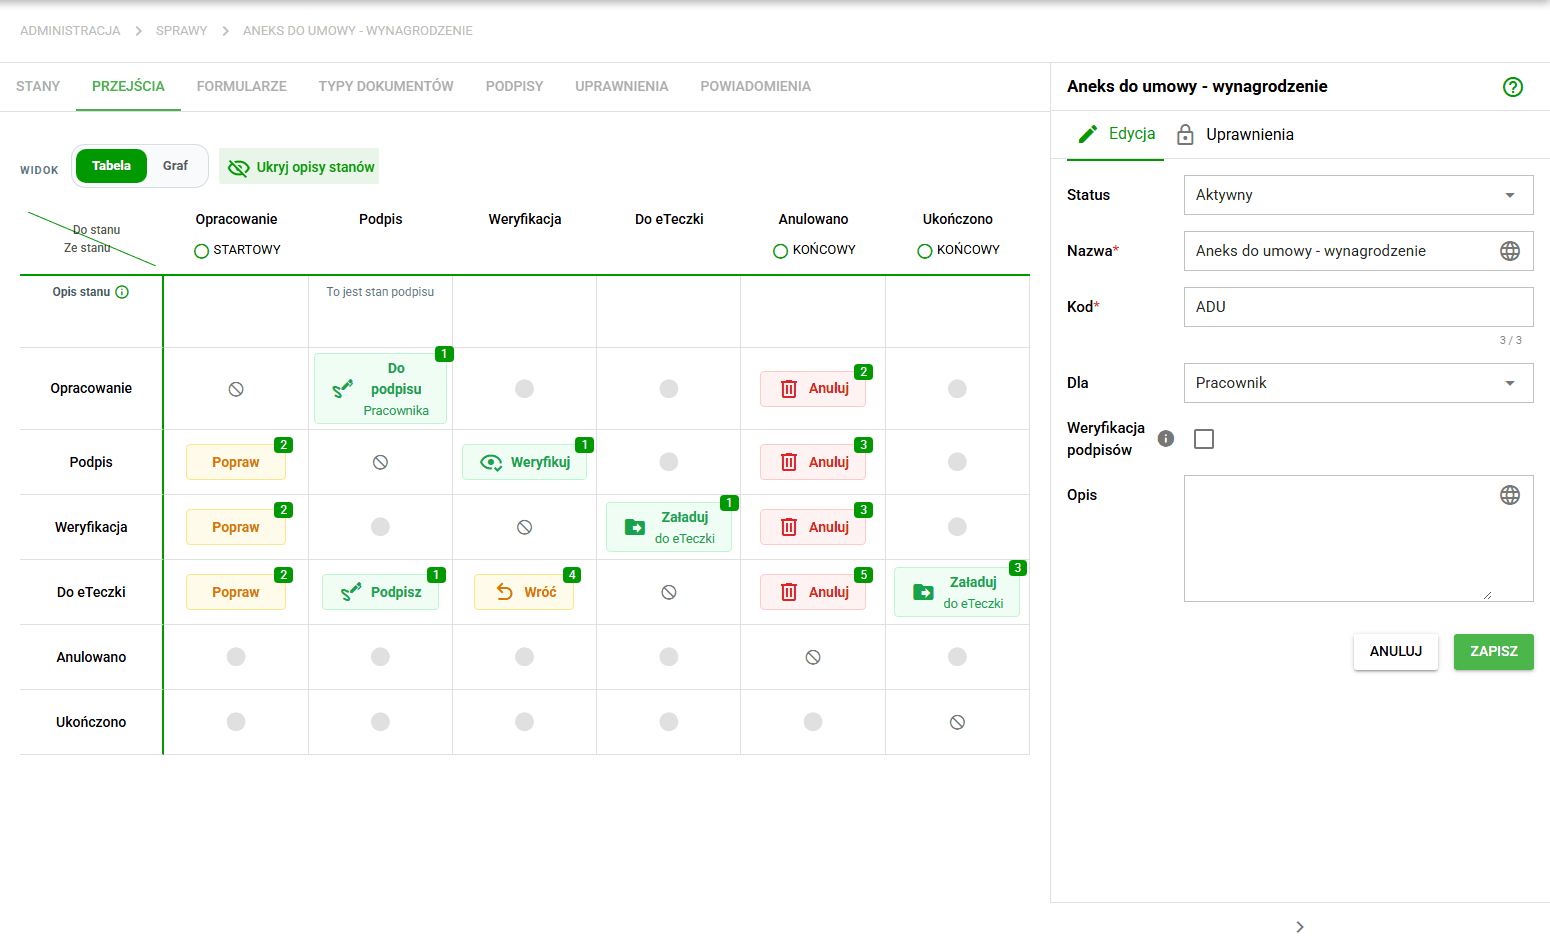Click the blocked icon in the Ukończono row
This screenshot has width=1550, height=950.
point(957,722)
